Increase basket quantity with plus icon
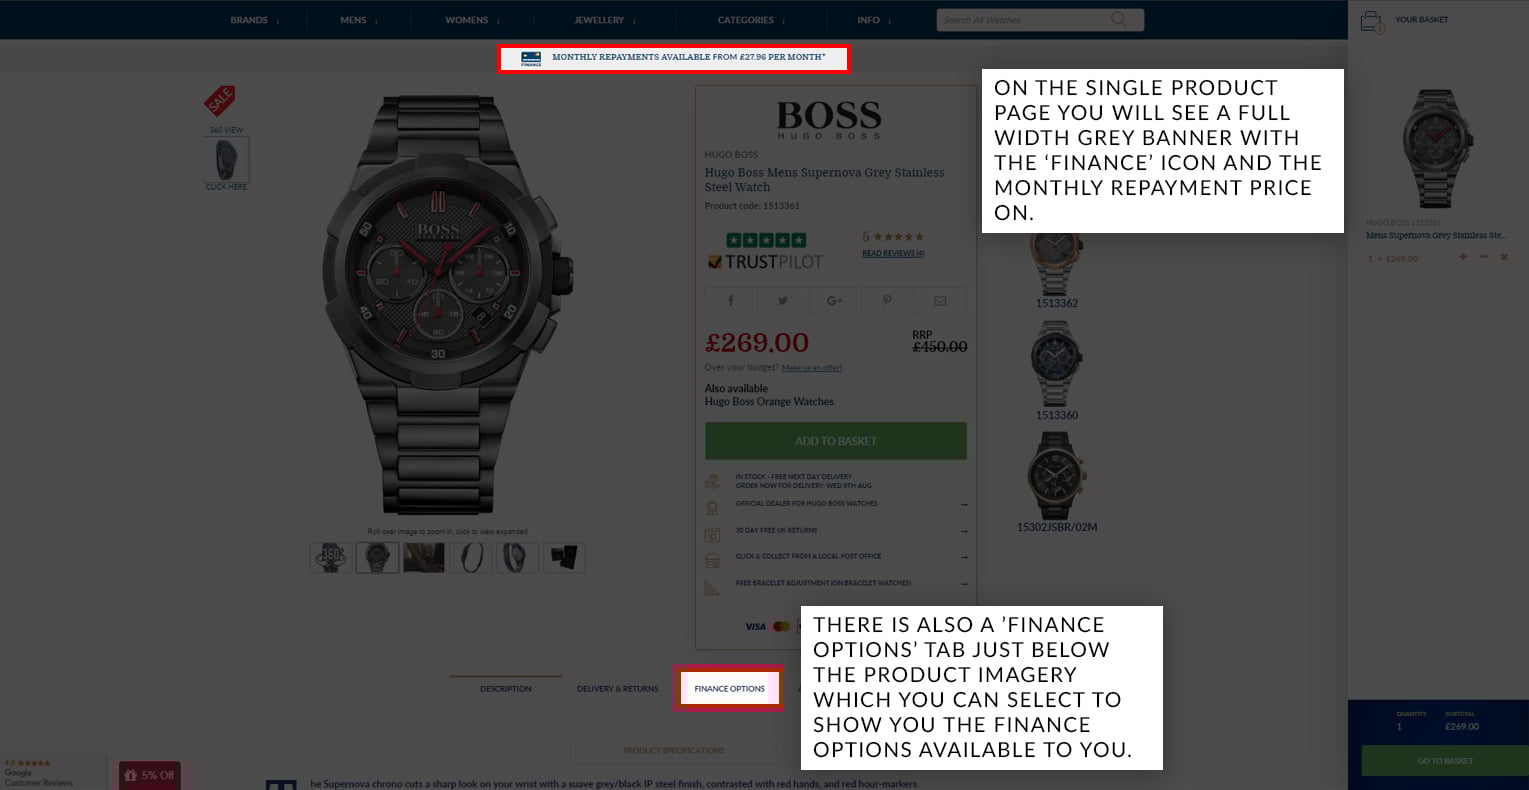 point(1463,257)
